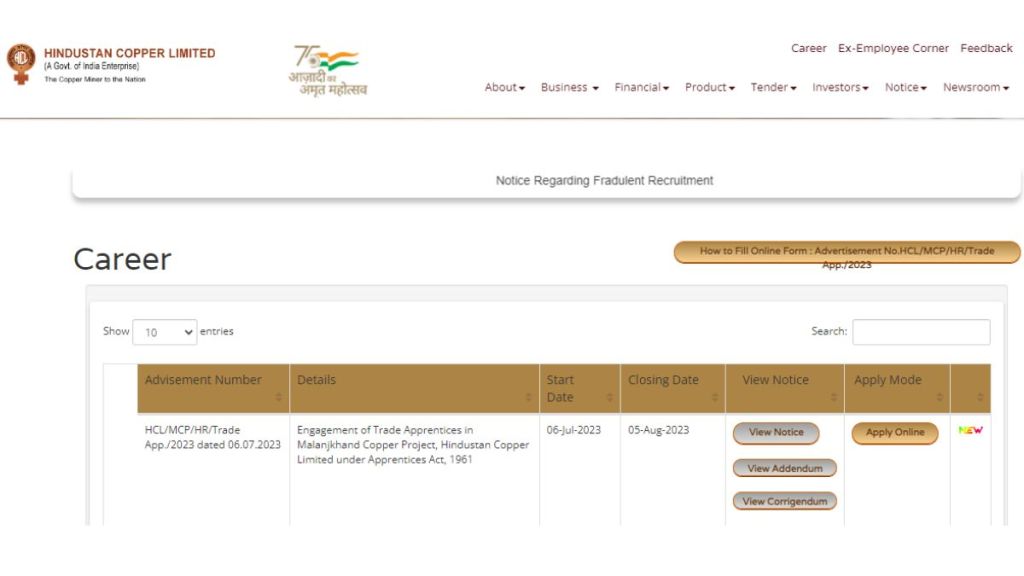The height and width of the screenshot is (576, 1024).
Task: Open the Financial dropdown
Action: tap(641, 88)
